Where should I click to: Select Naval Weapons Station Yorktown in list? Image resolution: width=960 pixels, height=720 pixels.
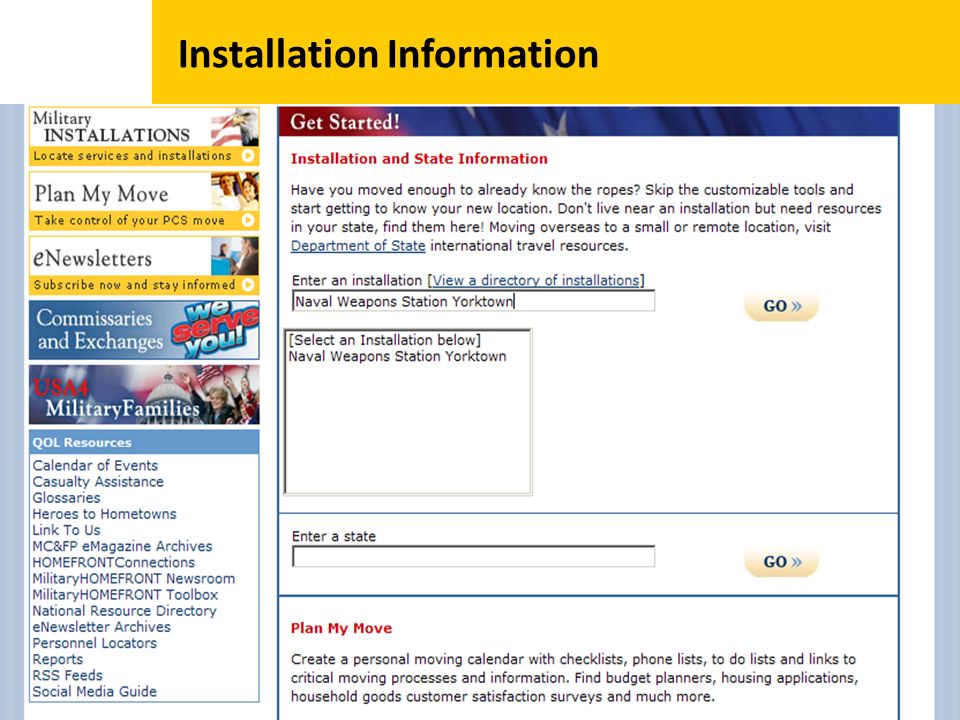point(397,356)
